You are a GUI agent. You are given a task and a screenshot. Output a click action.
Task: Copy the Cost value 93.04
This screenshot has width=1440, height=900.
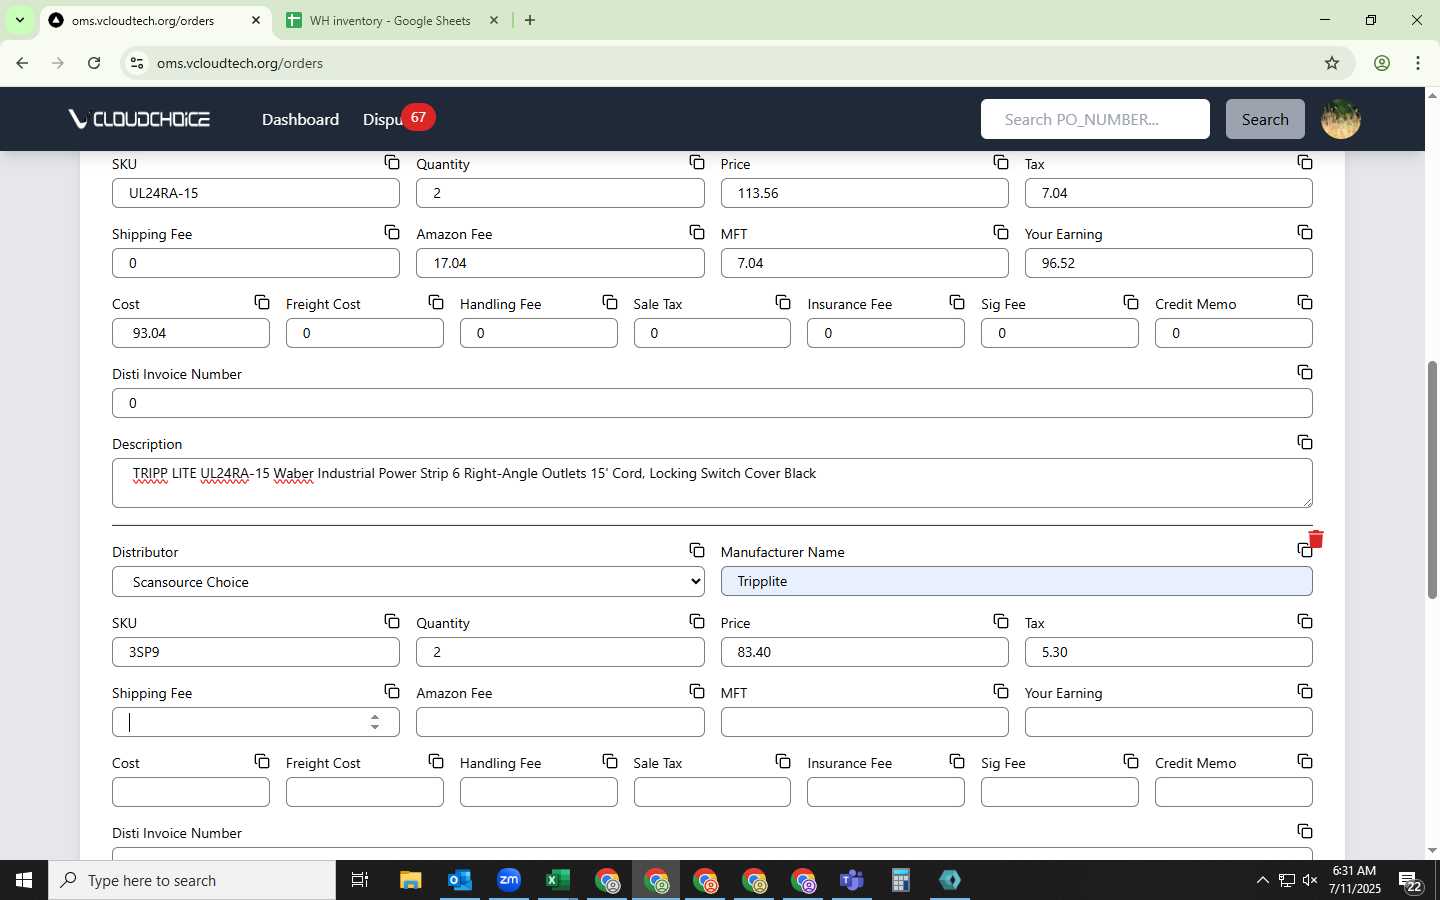pyautogui.click(x=262, y=302)
